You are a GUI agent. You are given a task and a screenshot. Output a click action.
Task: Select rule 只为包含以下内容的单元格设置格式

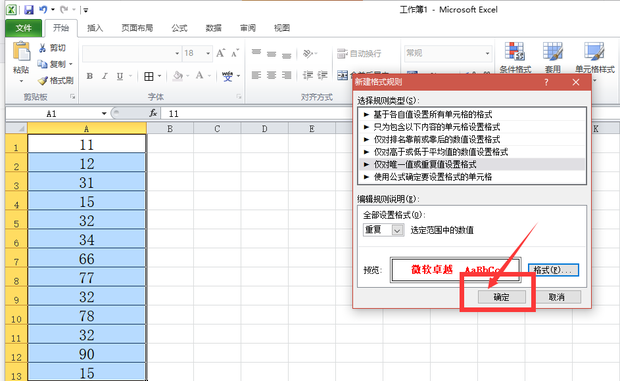(472, 127)
